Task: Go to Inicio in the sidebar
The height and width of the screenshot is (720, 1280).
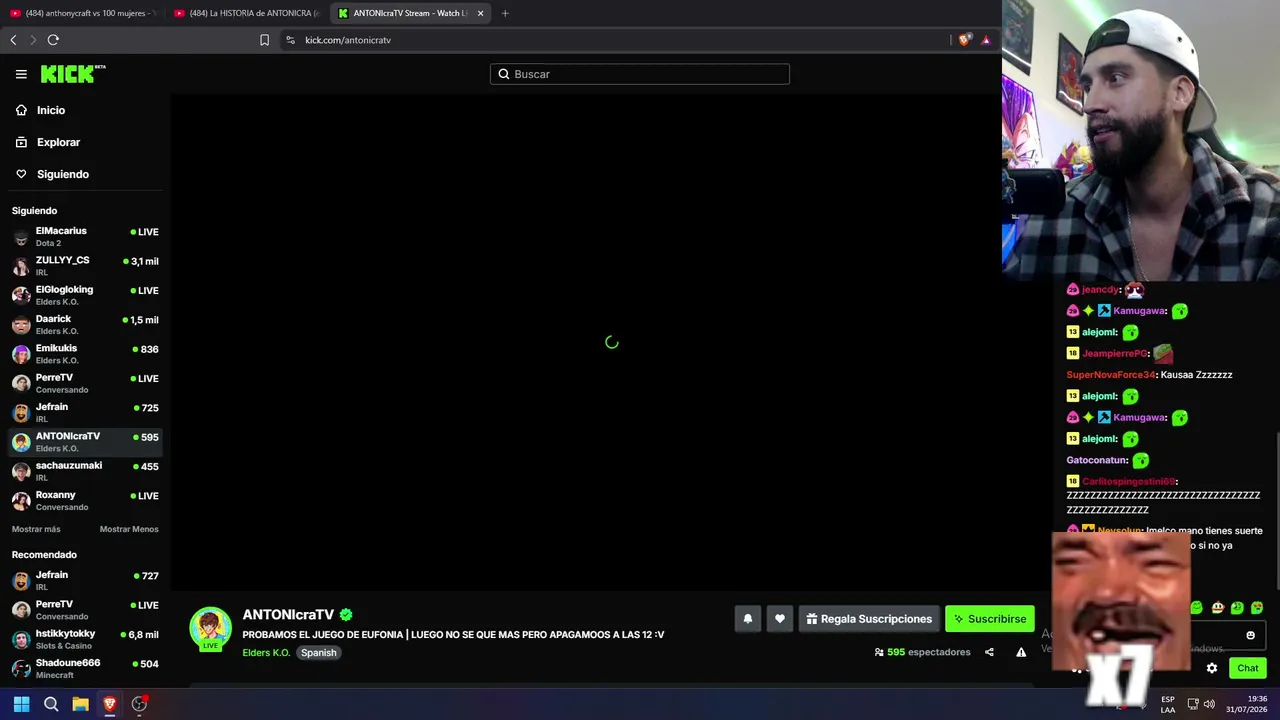Action: [x=51, y=110]
